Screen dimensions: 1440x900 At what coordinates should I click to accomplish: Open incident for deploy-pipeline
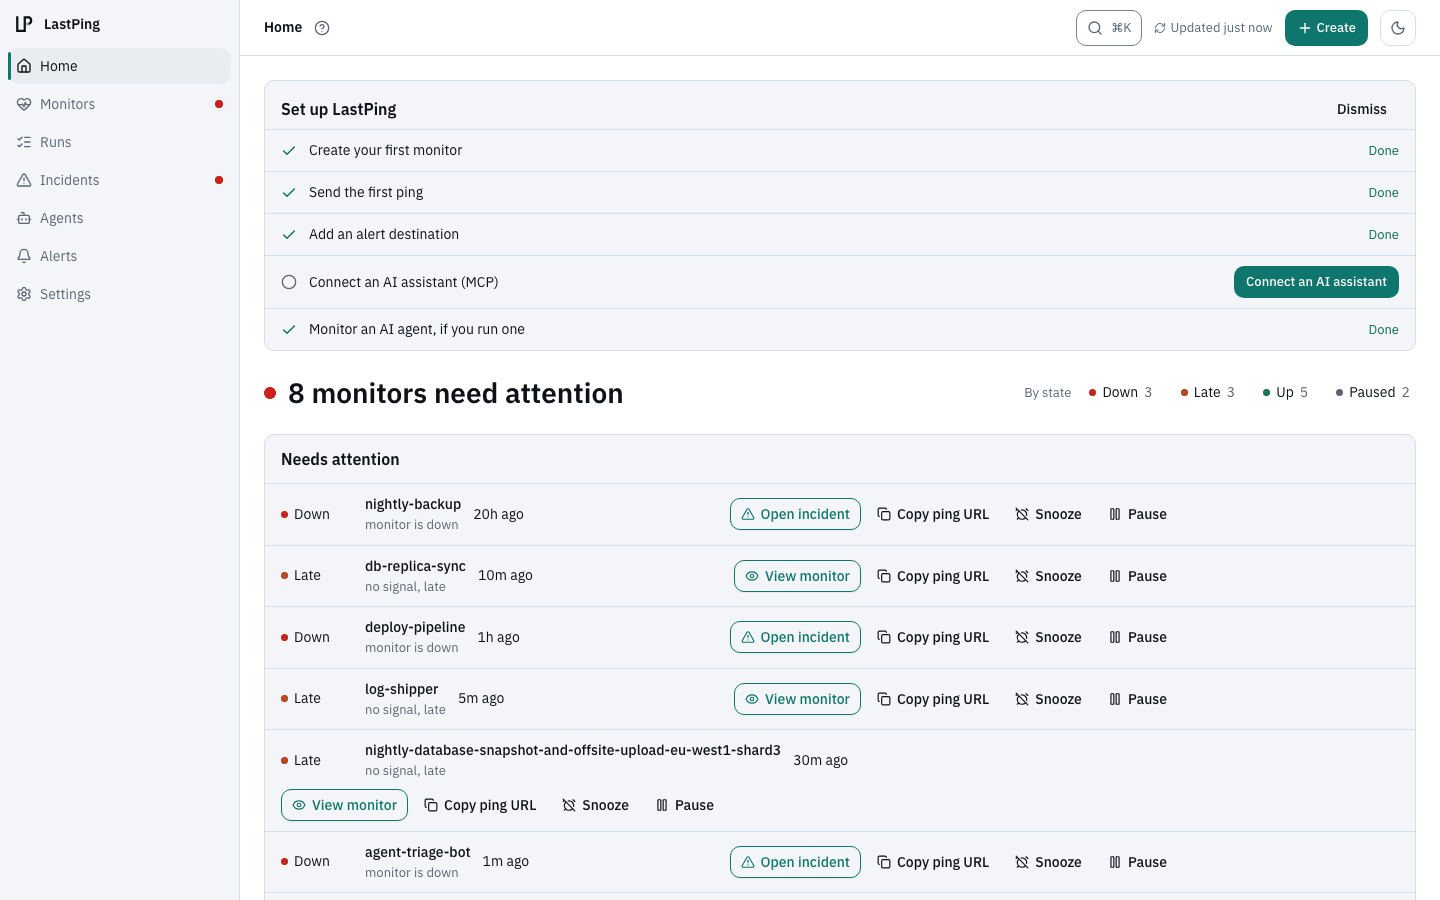pos(795,637)
